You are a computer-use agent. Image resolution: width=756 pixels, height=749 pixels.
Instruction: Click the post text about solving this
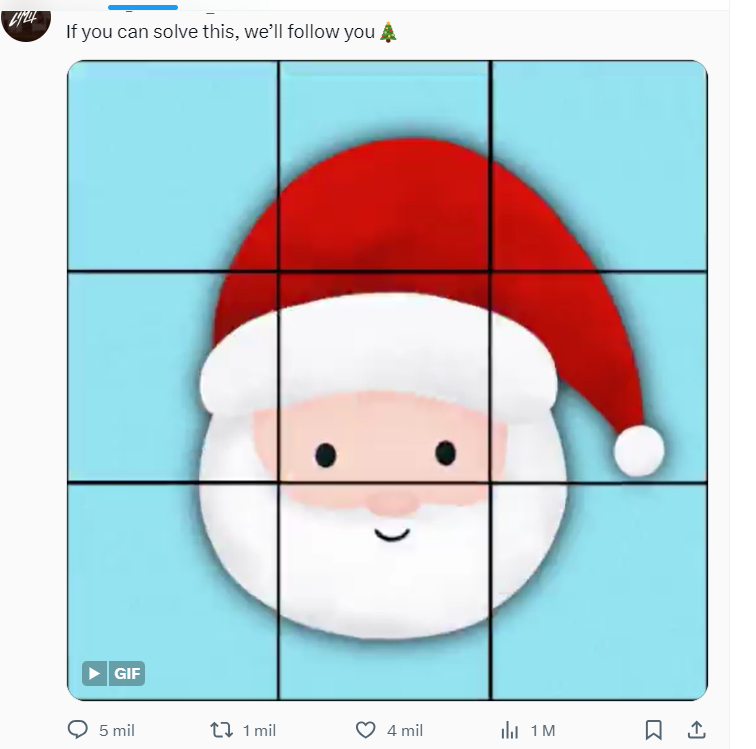(220, 32)
